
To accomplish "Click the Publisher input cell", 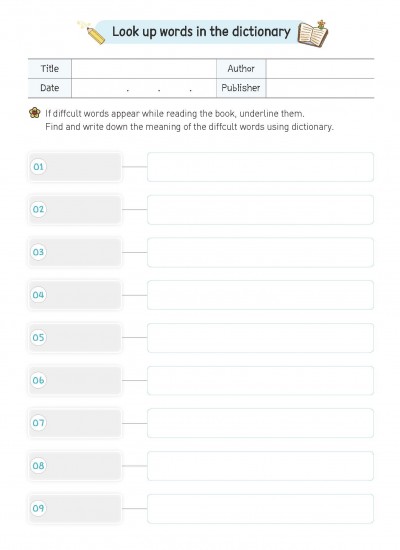I will tap(320, 88).
